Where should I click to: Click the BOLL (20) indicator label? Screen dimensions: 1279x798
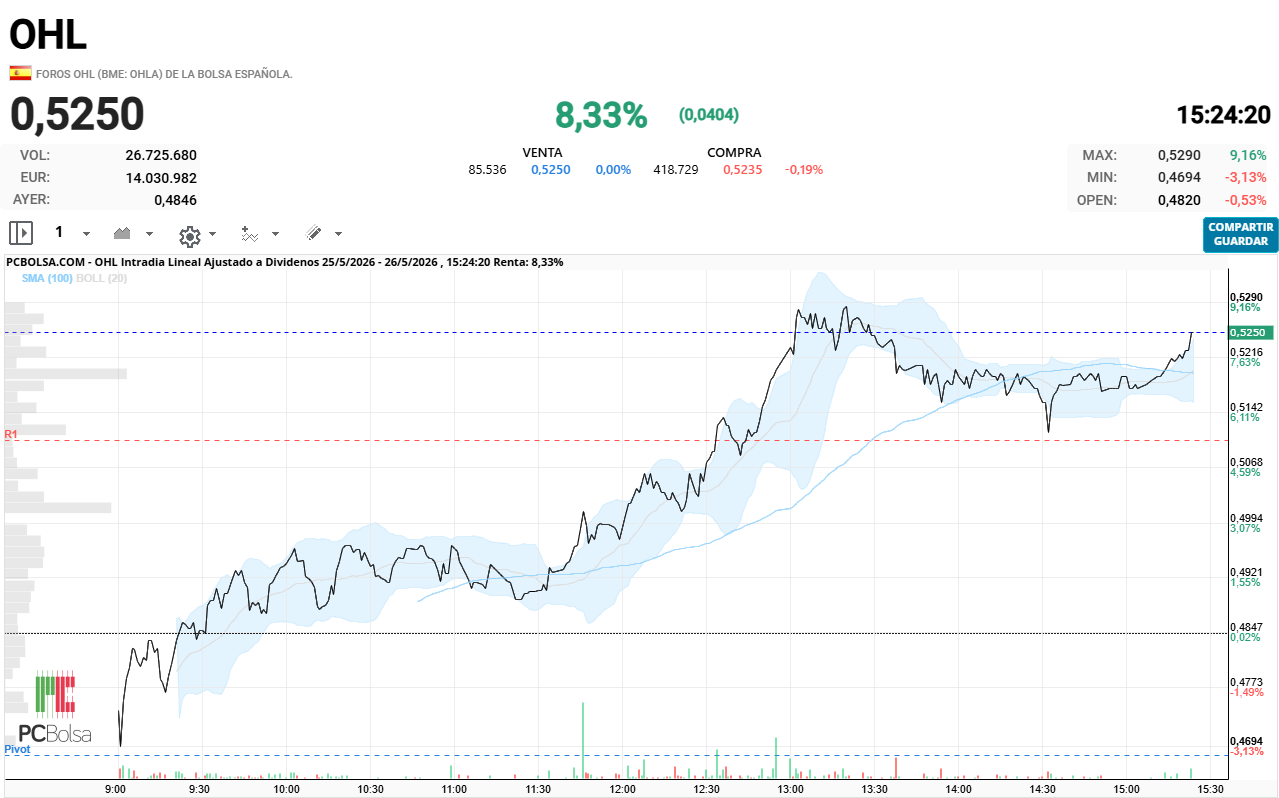click(101, 278)
